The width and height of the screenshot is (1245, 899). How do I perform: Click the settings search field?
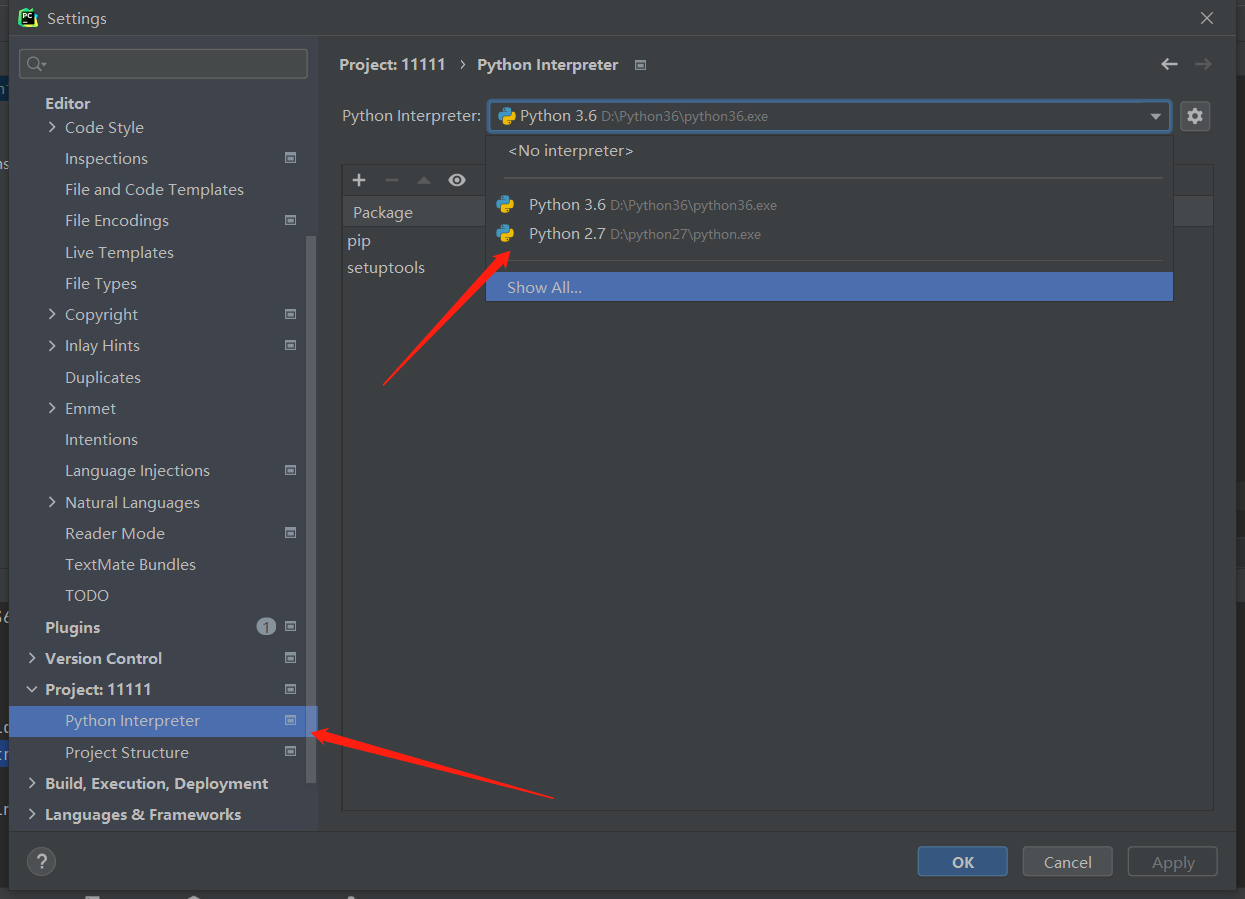[163, 64]
